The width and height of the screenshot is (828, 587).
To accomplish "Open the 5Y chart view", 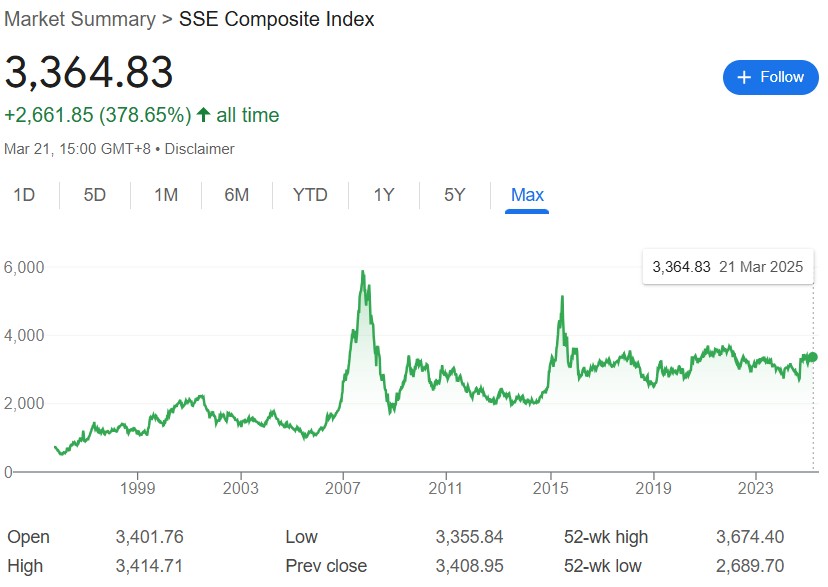I will [x=453, y=195].
